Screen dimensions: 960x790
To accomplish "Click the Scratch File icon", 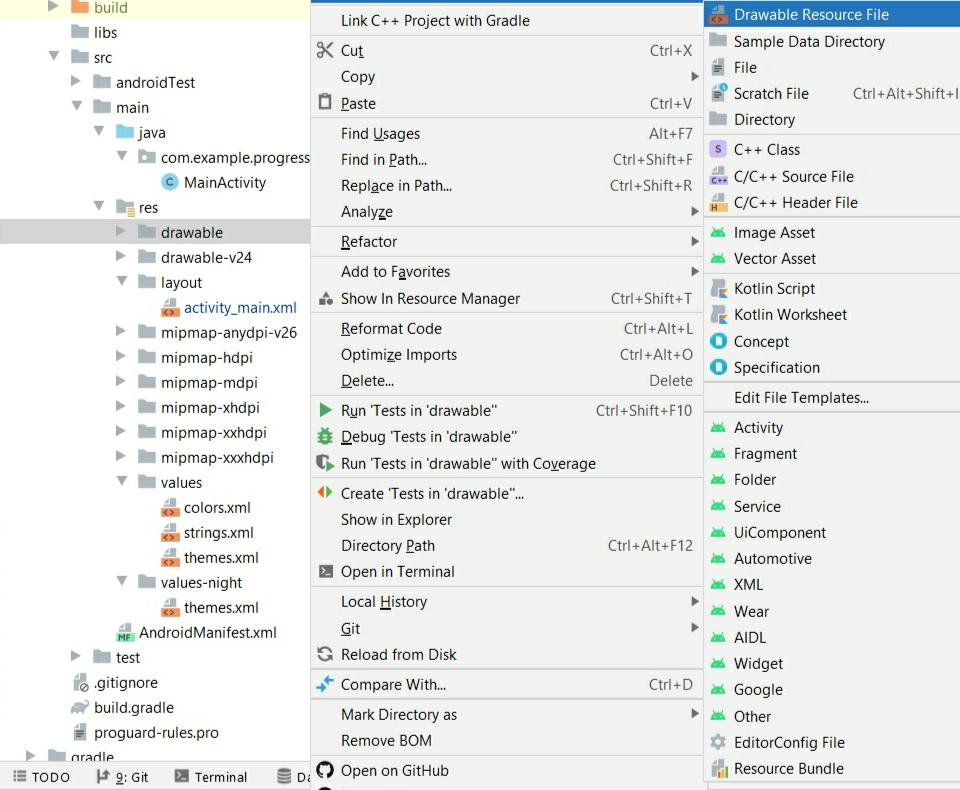I will 719,92.
